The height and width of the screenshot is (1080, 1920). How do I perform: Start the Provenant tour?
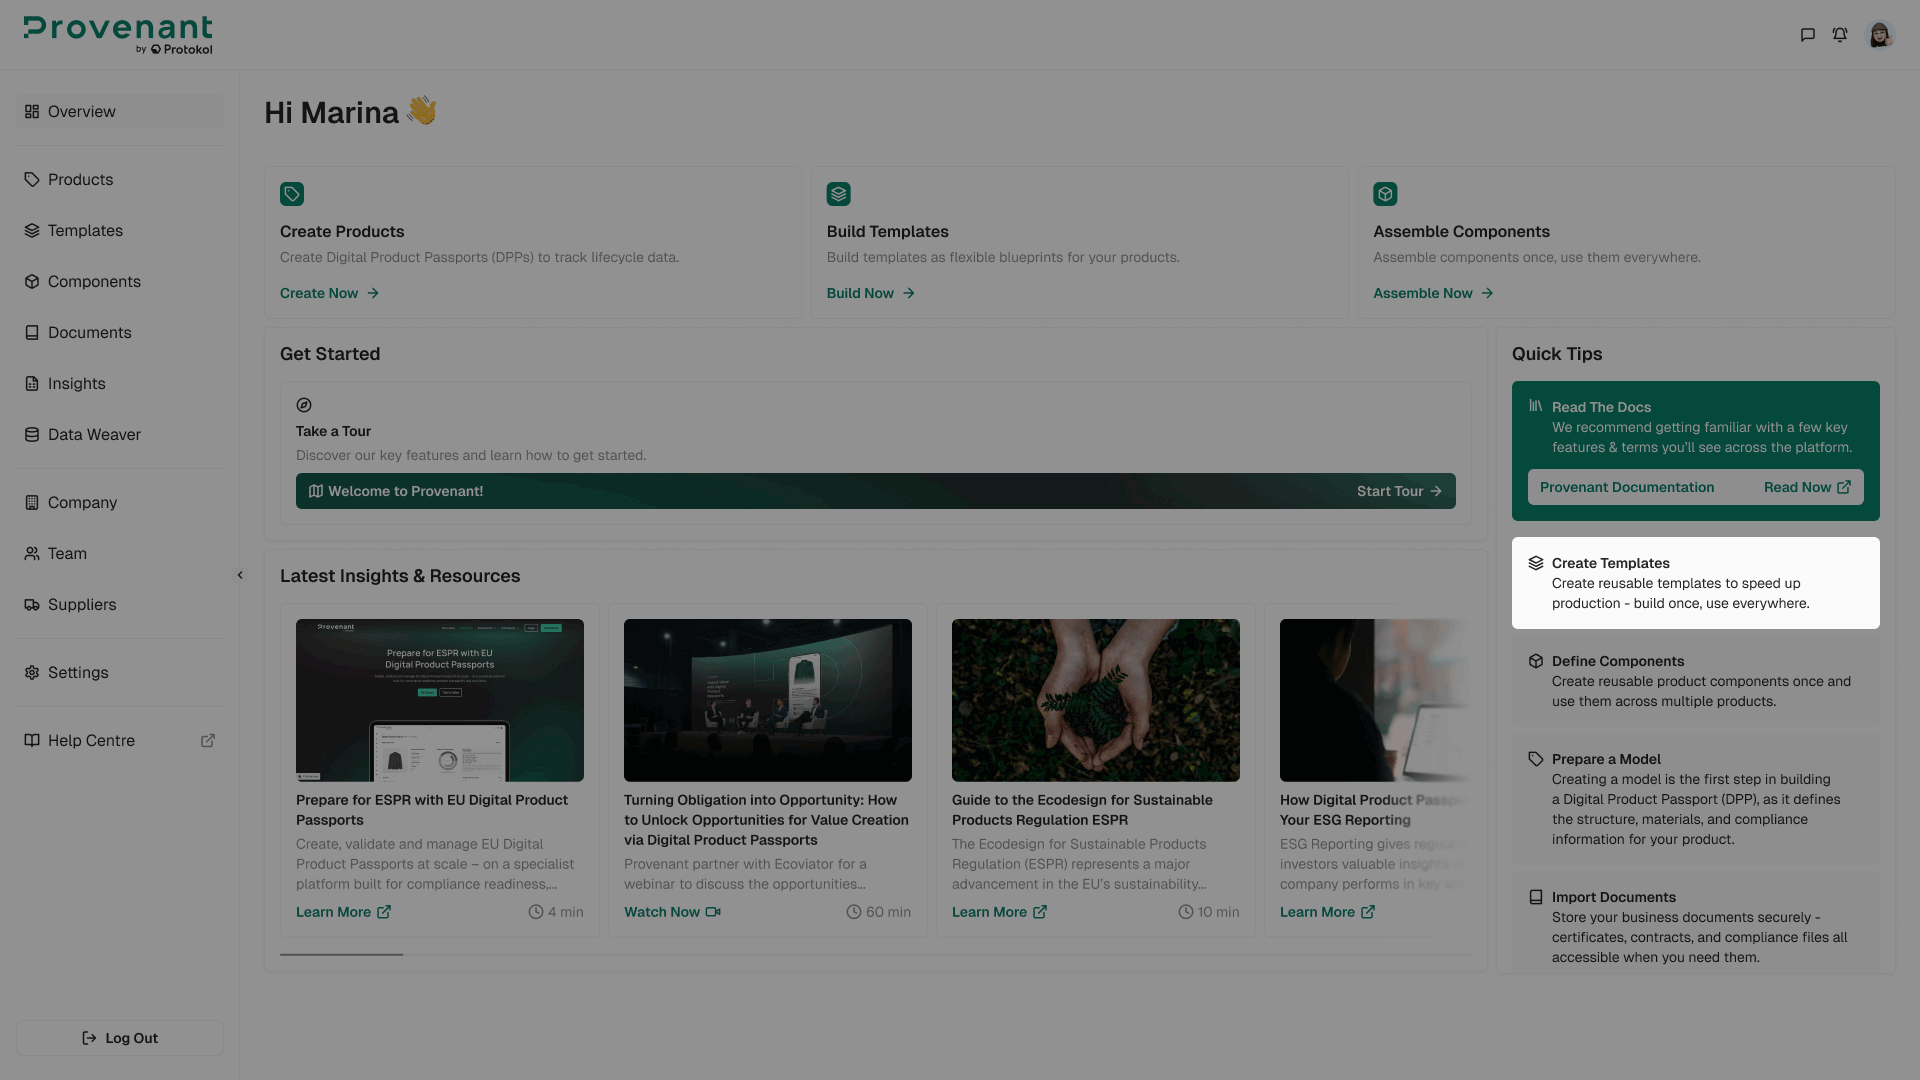coord(1399,491)
